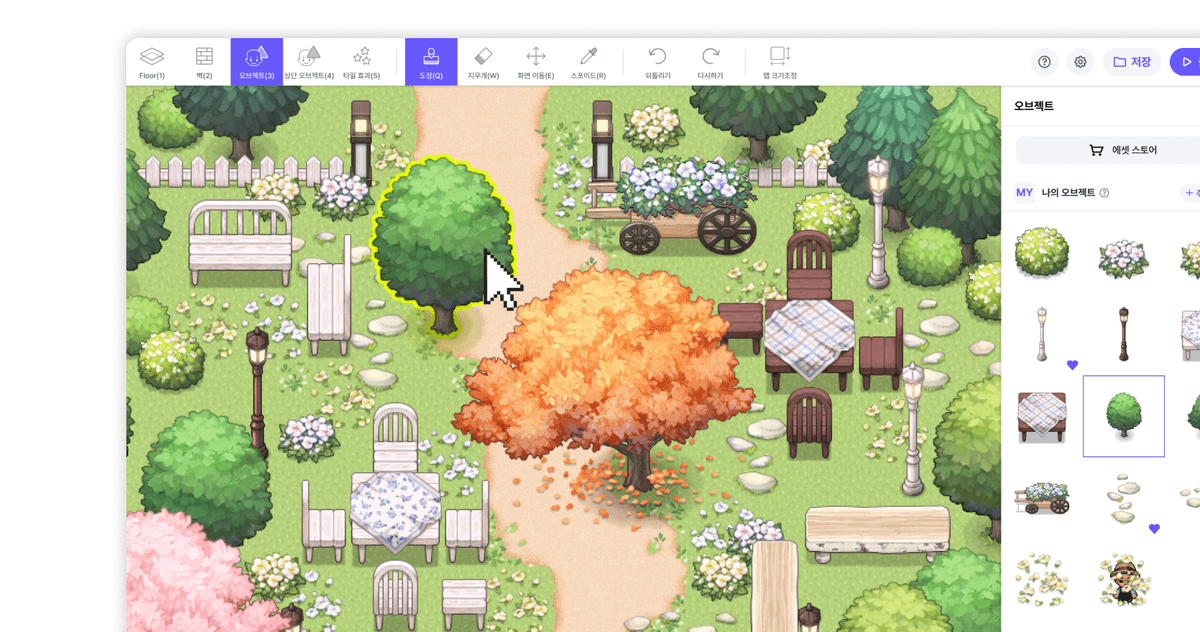Select the Floor(1) layer tool
Viewport: 1200px width, 632px height.
coord(152,62)
